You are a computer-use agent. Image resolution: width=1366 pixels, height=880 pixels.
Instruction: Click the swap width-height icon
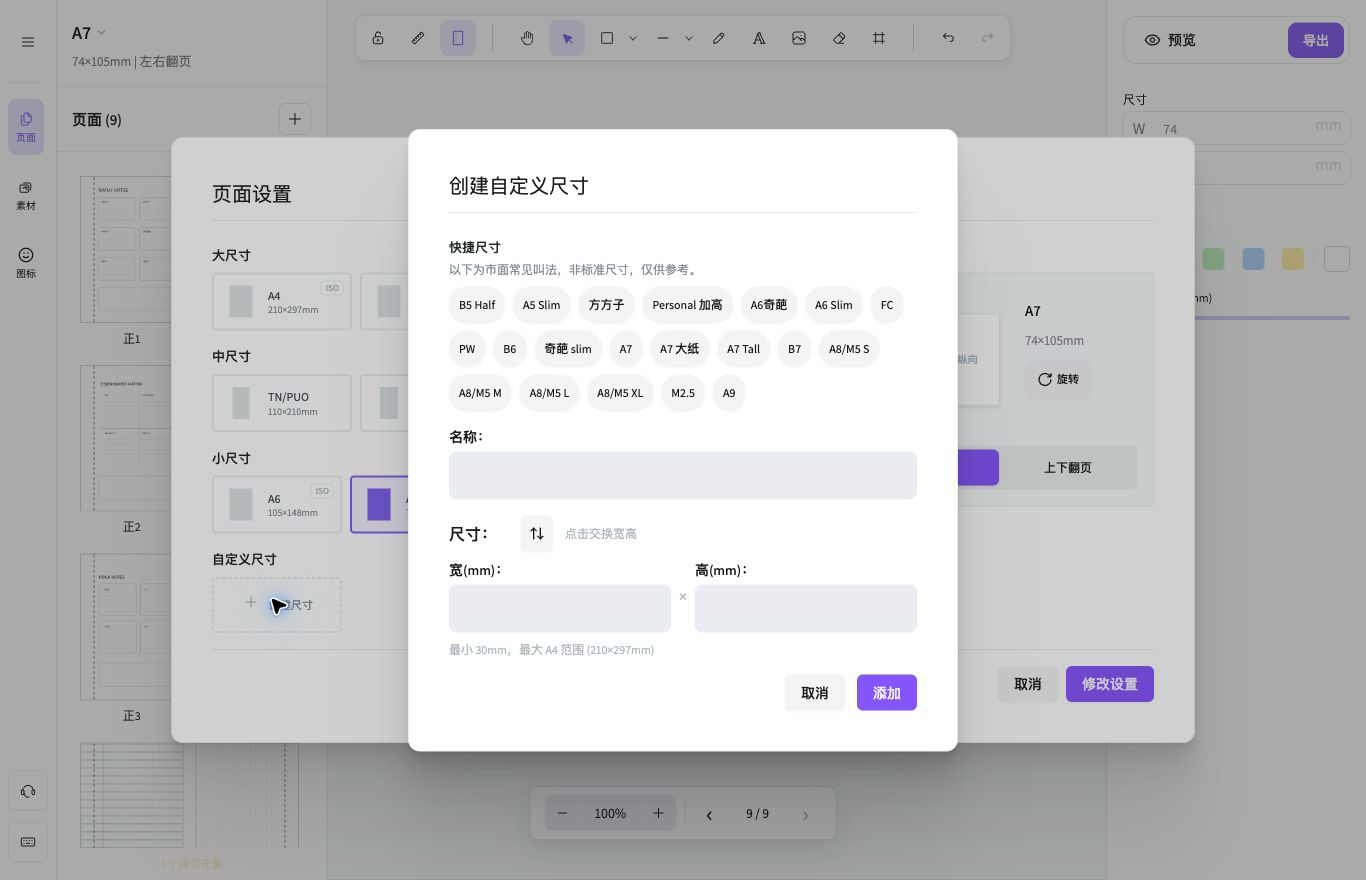pos(537,533)
